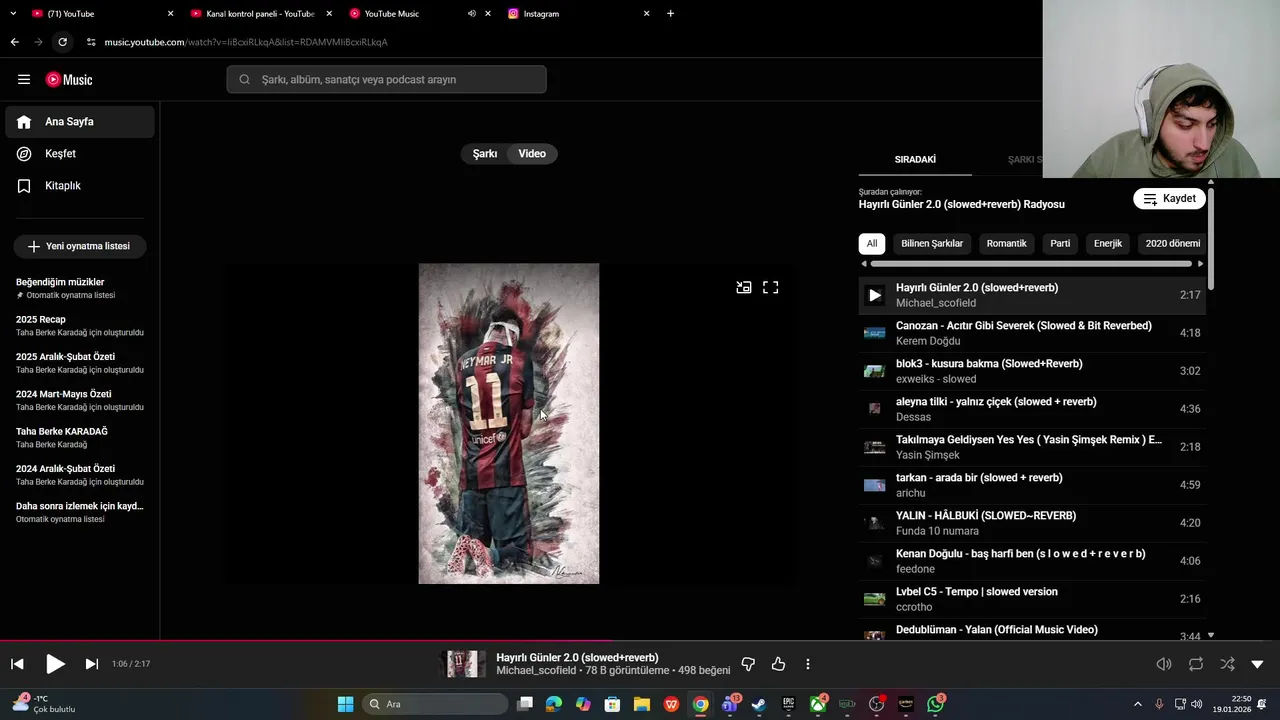Create a playlist with Yeni oynatma listesi
The width and height of the screenshot is (1280, 720).
click(x=80, y=246)
